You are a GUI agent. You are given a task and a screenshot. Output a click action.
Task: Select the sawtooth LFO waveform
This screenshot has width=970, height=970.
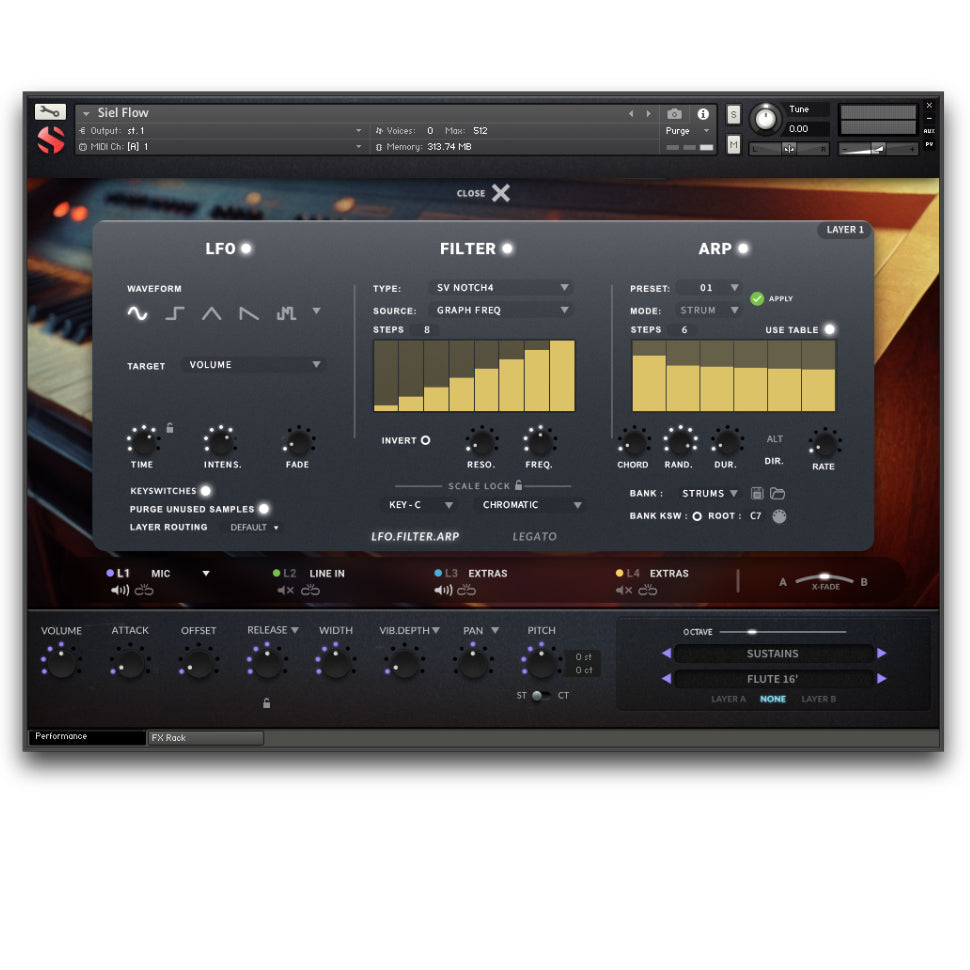pos(249,313)
